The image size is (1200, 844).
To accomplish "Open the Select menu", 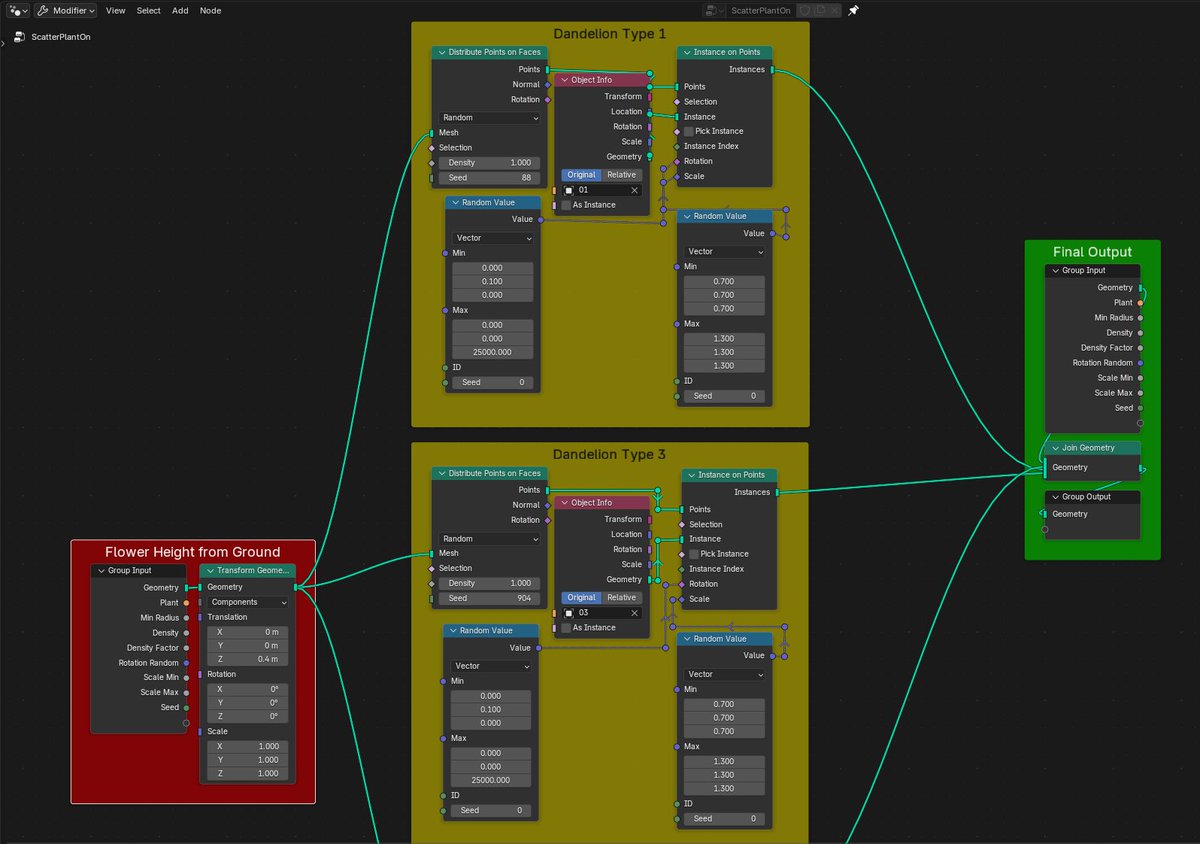I will coord(148,10).
